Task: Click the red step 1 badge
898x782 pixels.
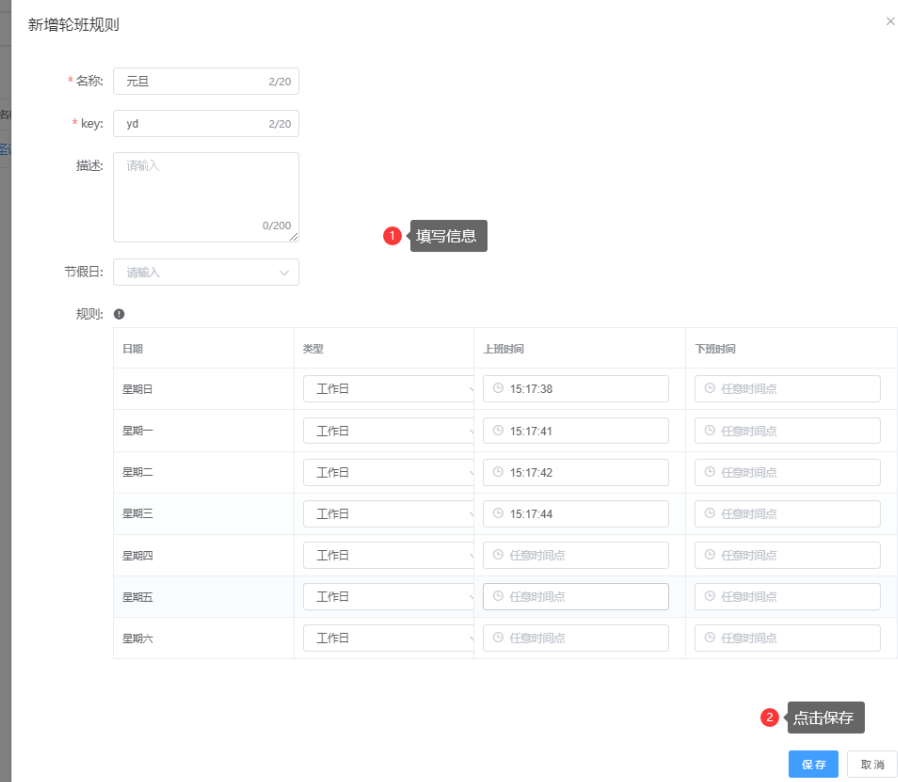Action: pyautogui.click(x=393, y=236)
